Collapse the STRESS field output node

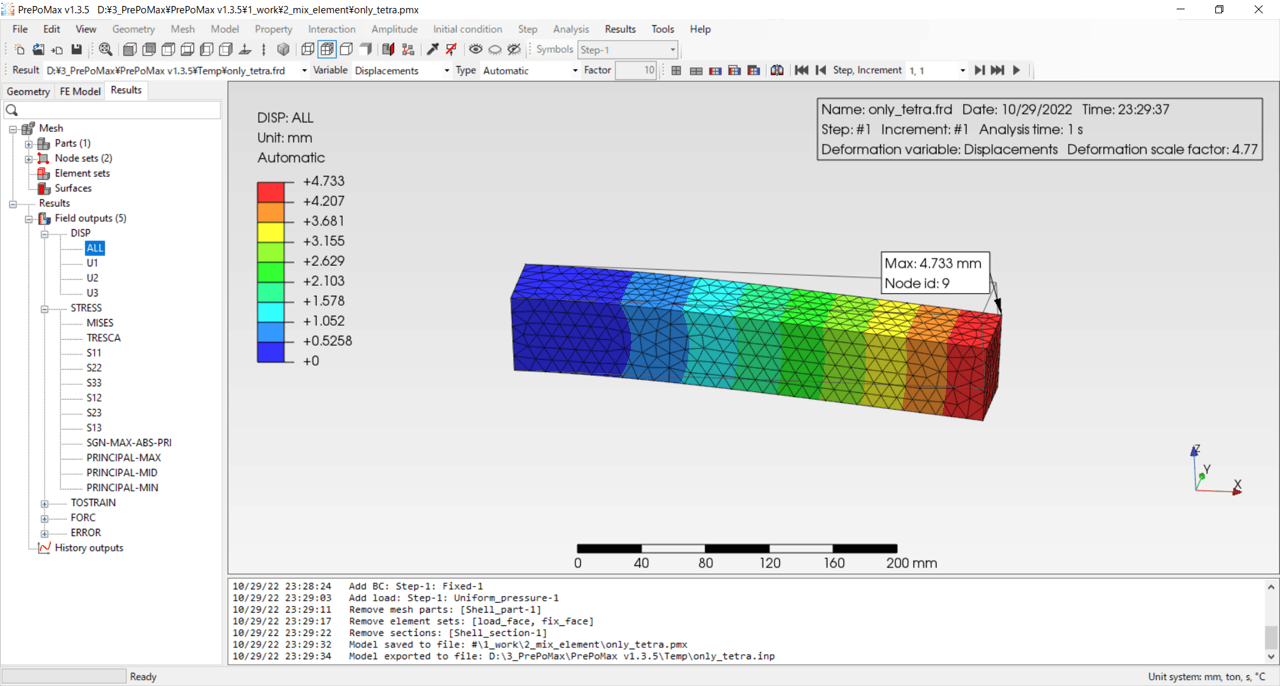coord(45,309)
